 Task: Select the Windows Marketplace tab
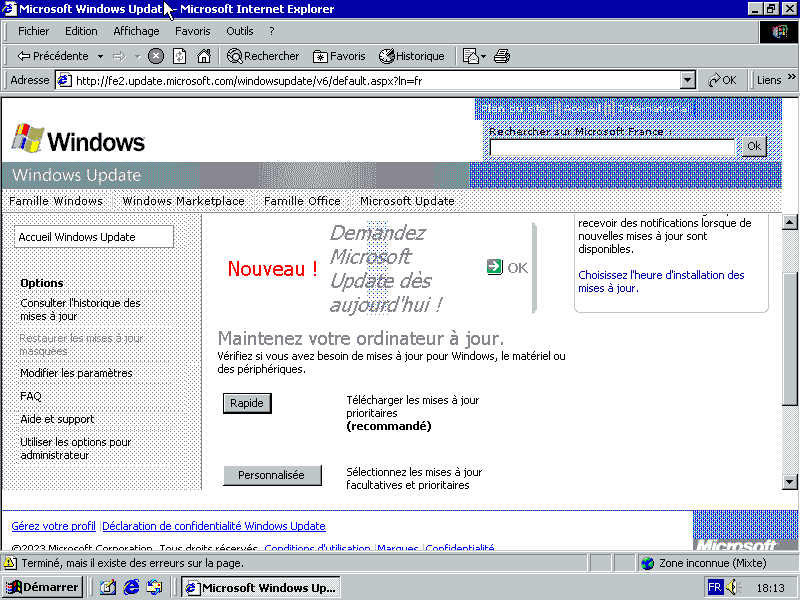click(x=184, y=201)
